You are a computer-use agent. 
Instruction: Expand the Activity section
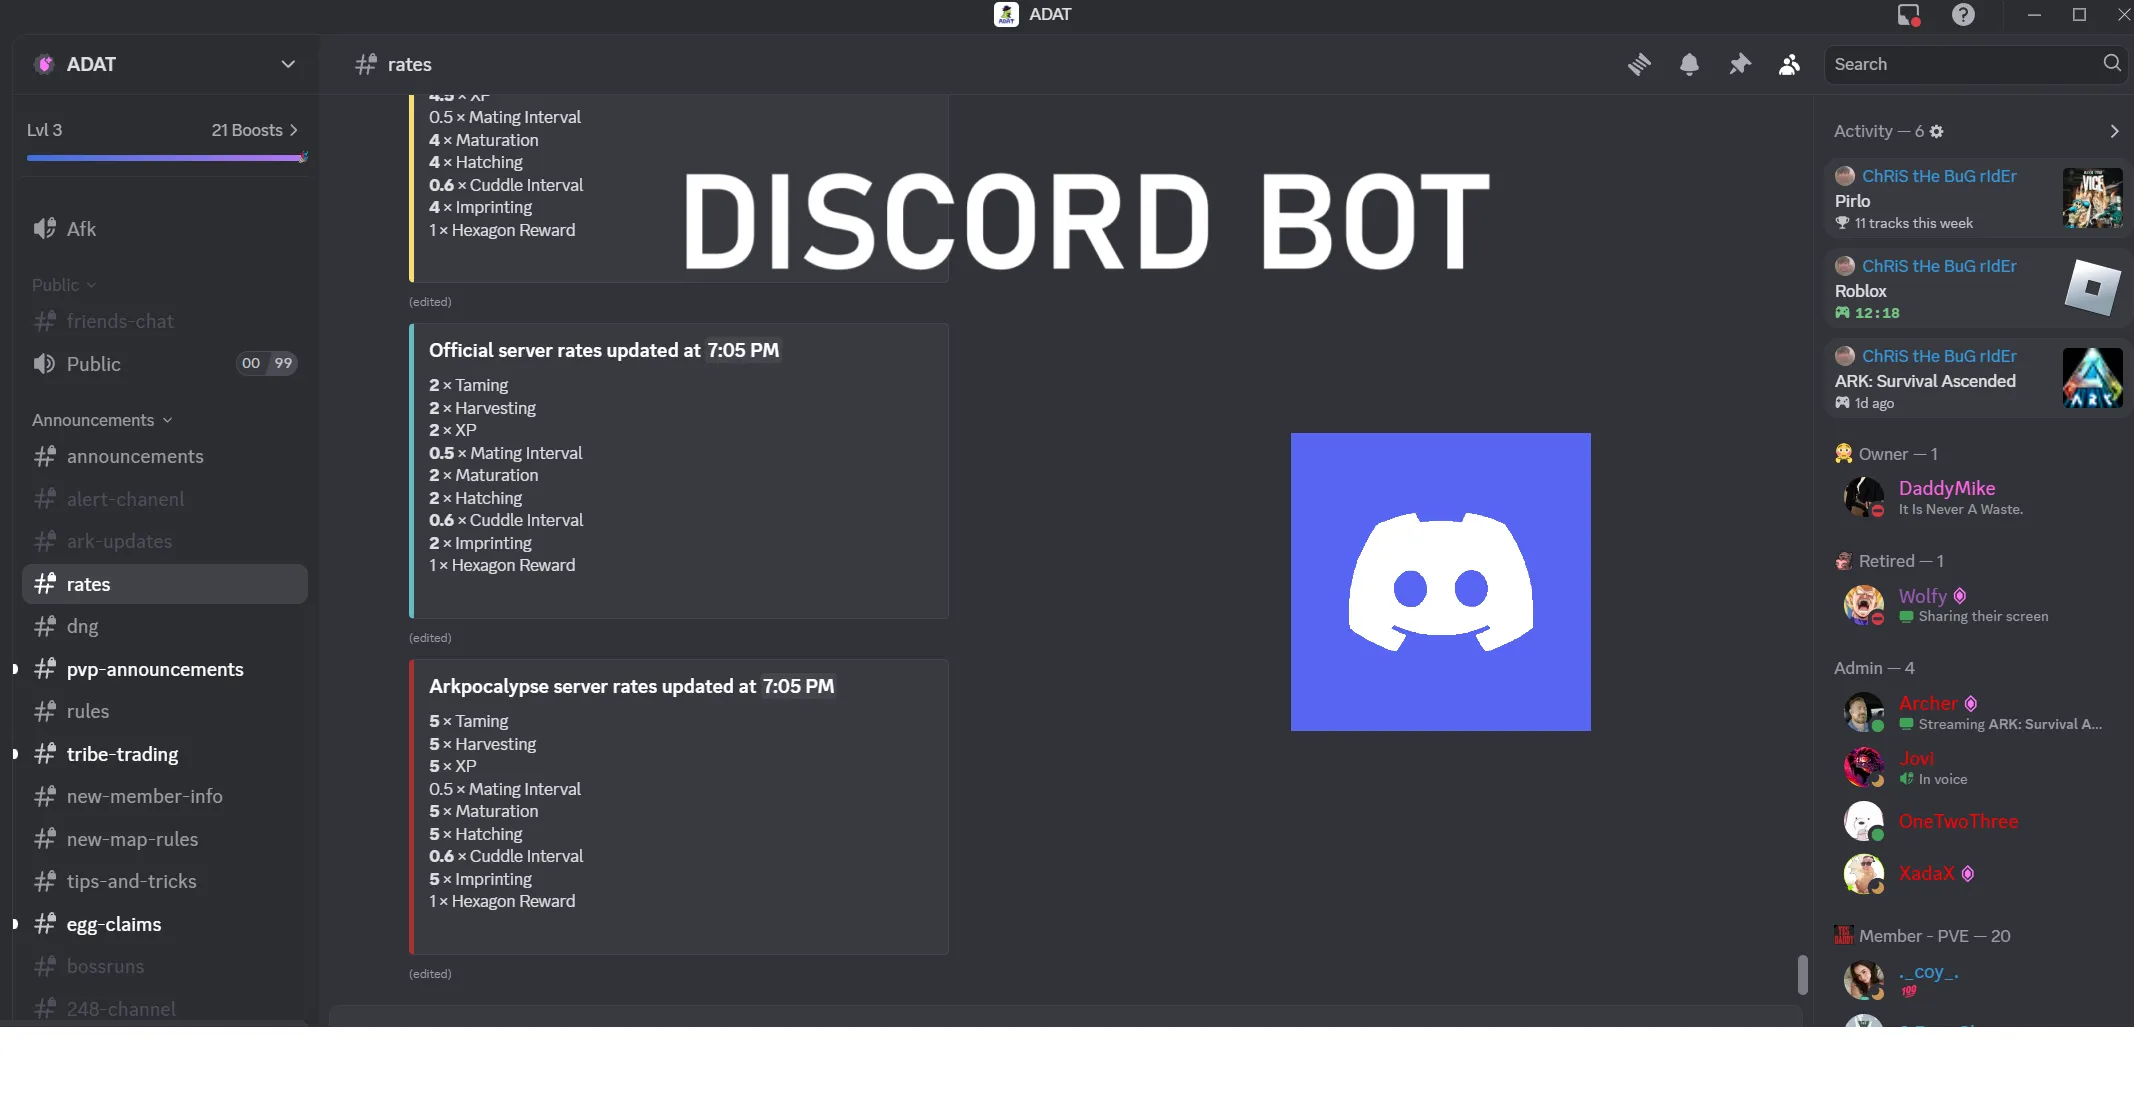2115,131
